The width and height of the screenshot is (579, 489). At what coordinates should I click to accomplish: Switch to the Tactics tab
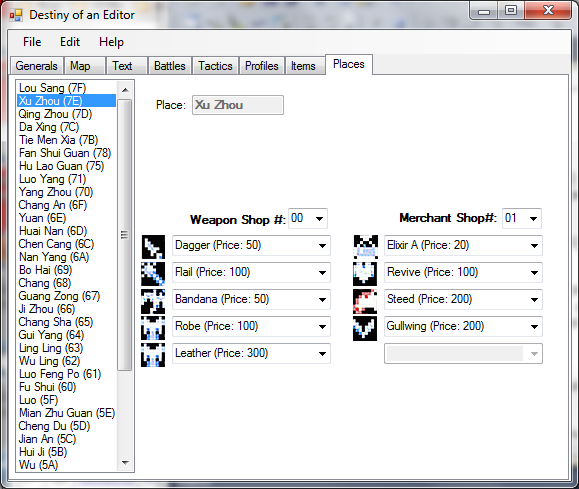(216, 66)
